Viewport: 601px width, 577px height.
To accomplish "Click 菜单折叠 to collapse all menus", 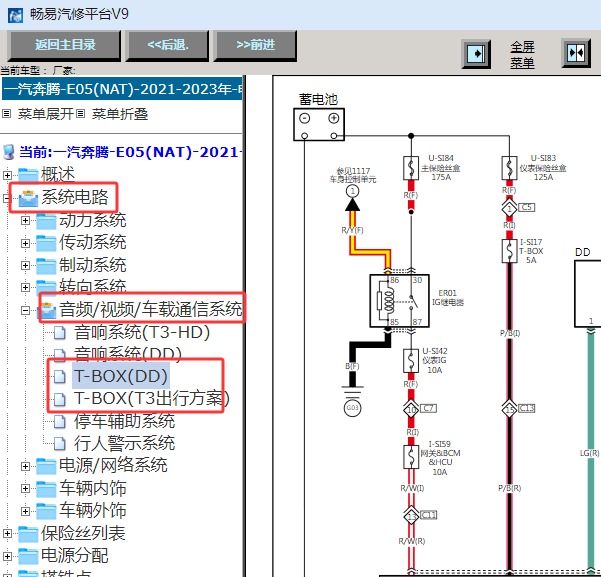I will point(120,114).
